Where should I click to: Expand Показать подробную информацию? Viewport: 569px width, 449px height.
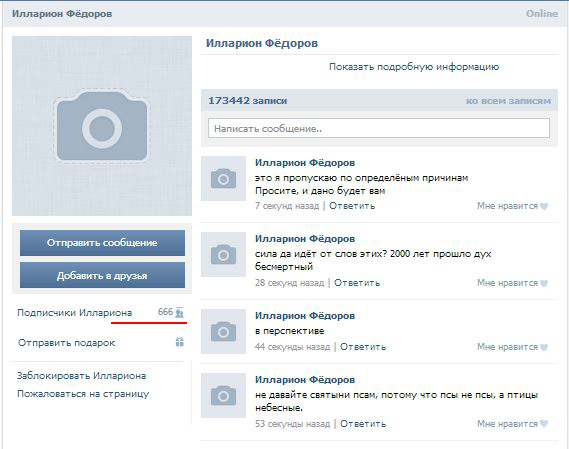click(414, 67)
